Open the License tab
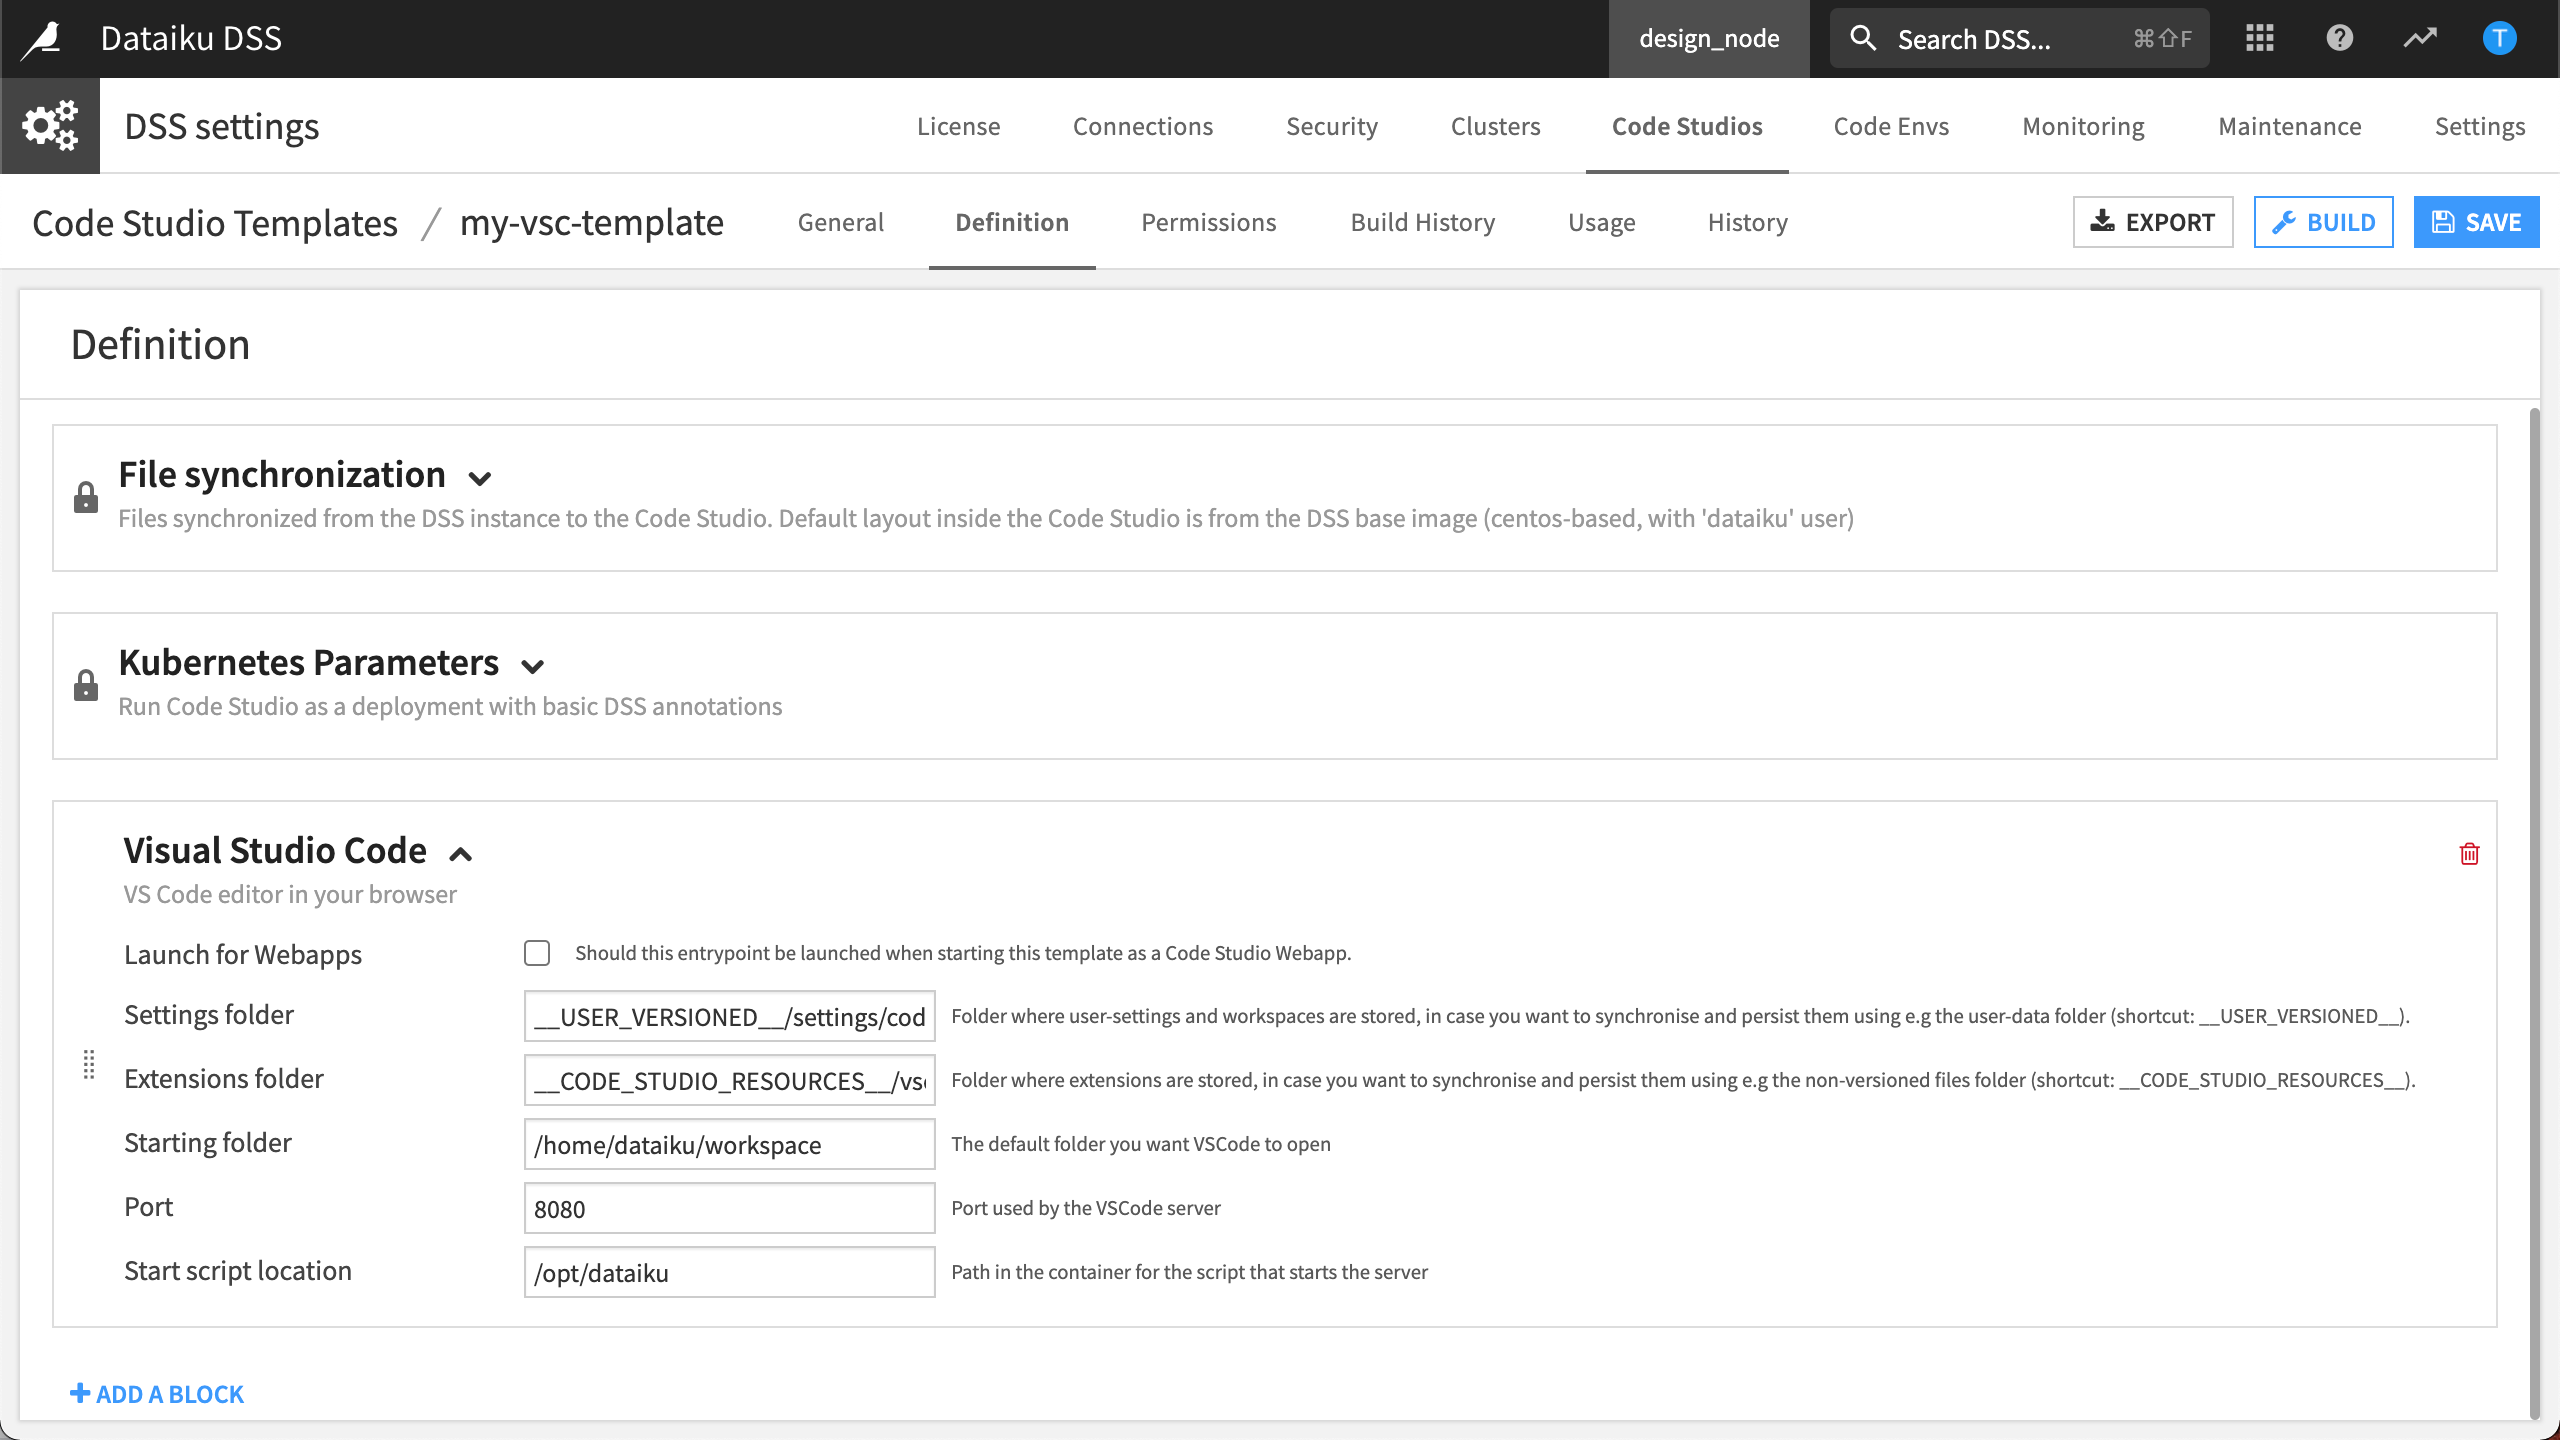Image resolution: width=2560 pixels, height=1440 pixels. coord(958,126)
